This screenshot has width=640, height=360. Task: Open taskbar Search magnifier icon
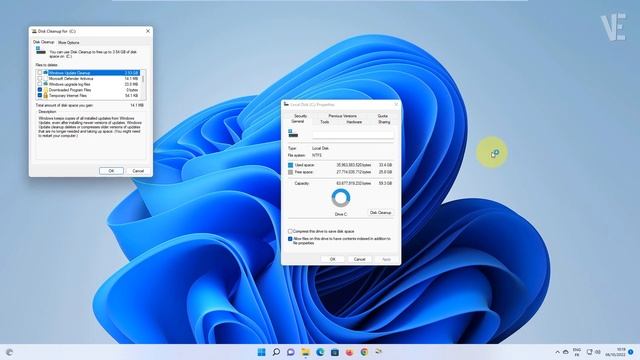(x=276, y=352)
